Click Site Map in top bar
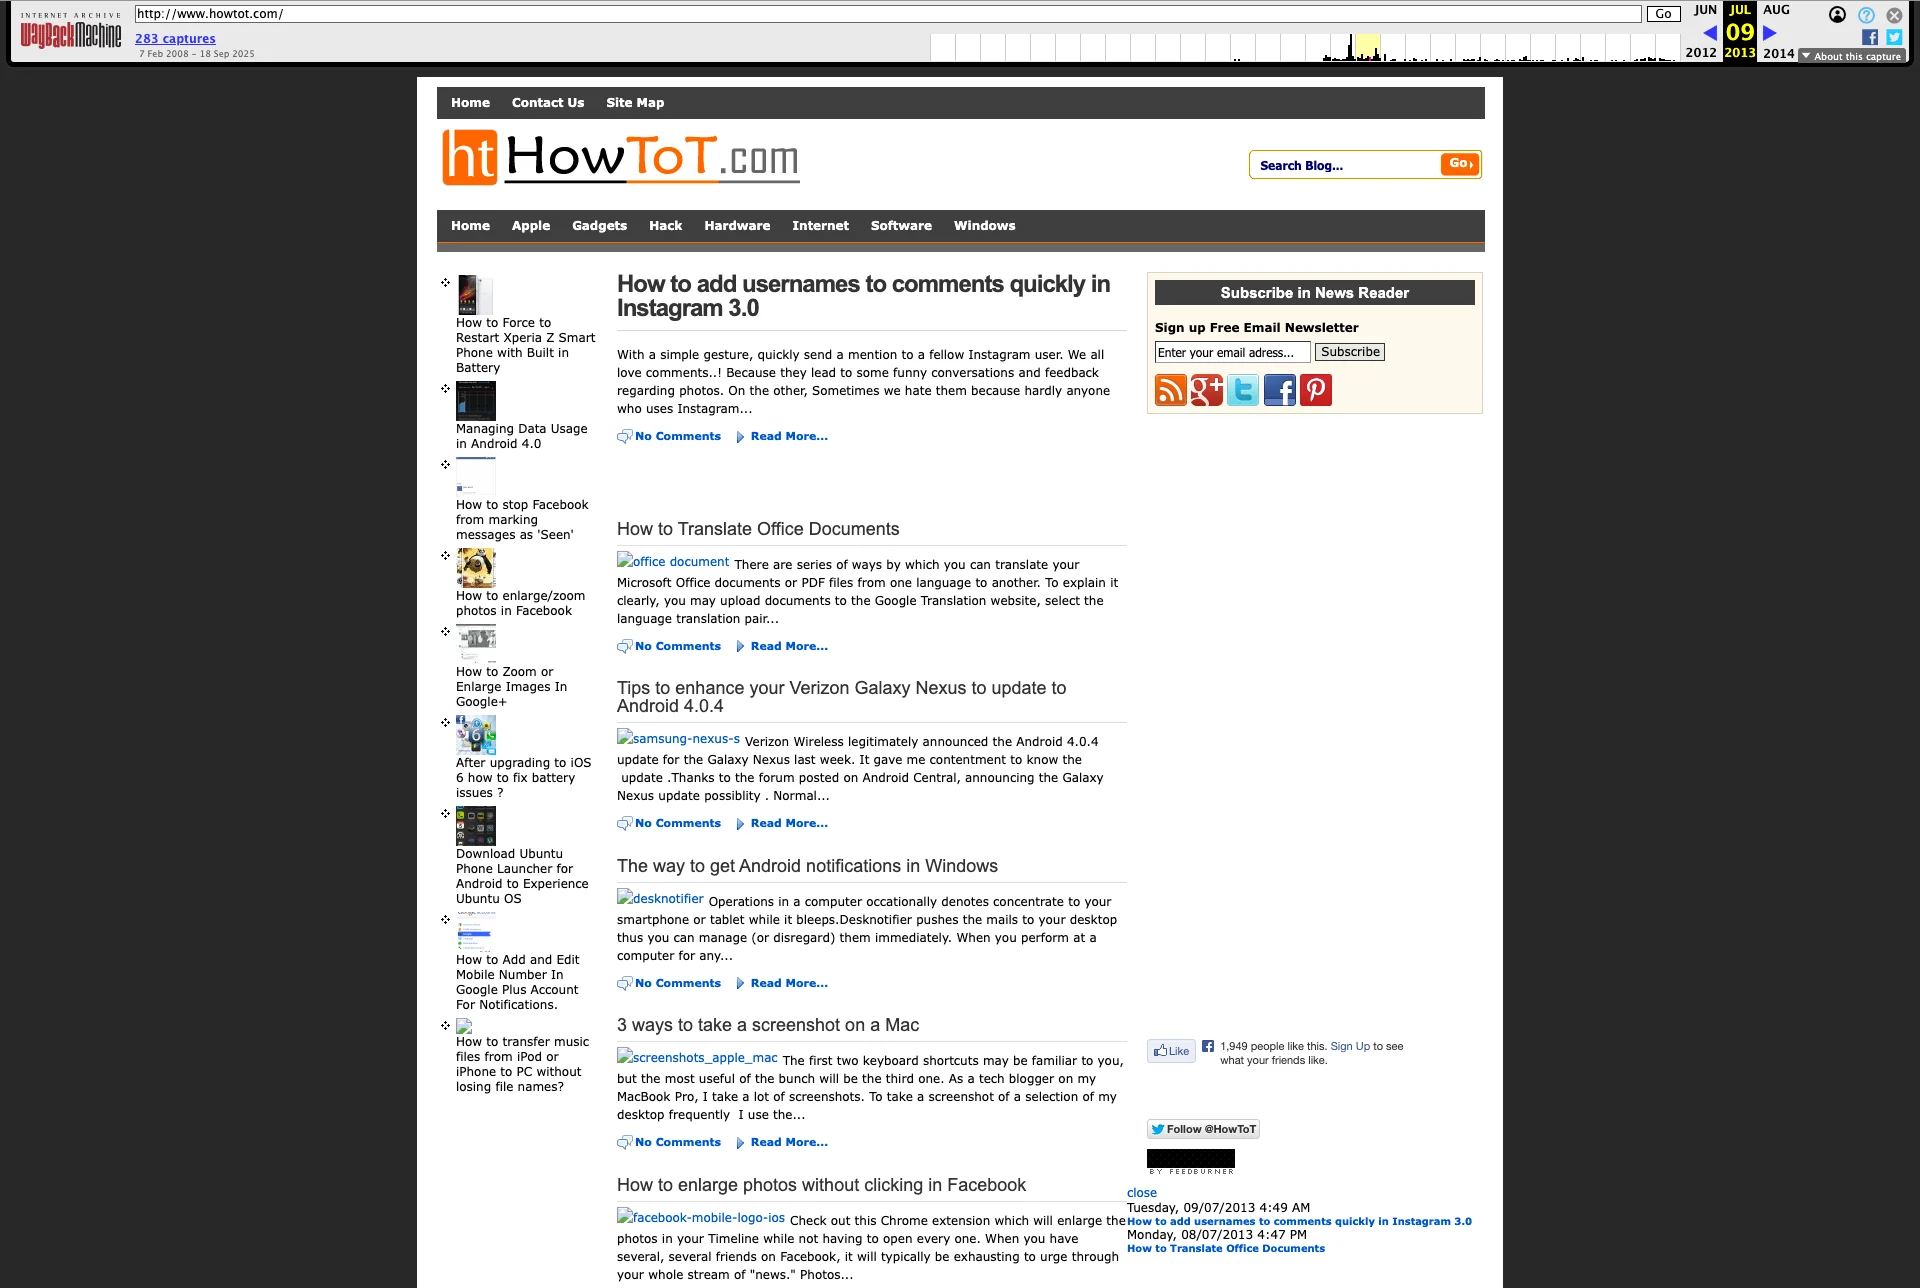 (x=634, y=103)
